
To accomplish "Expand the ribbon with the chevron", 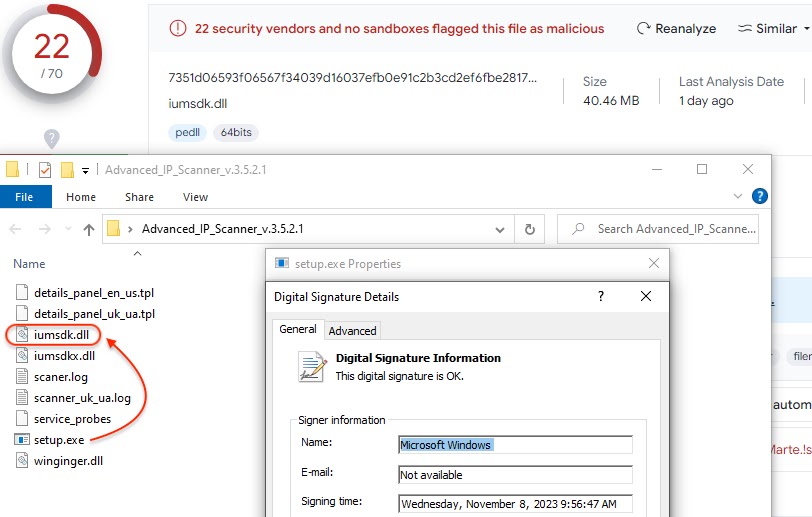I will (739, 197).
